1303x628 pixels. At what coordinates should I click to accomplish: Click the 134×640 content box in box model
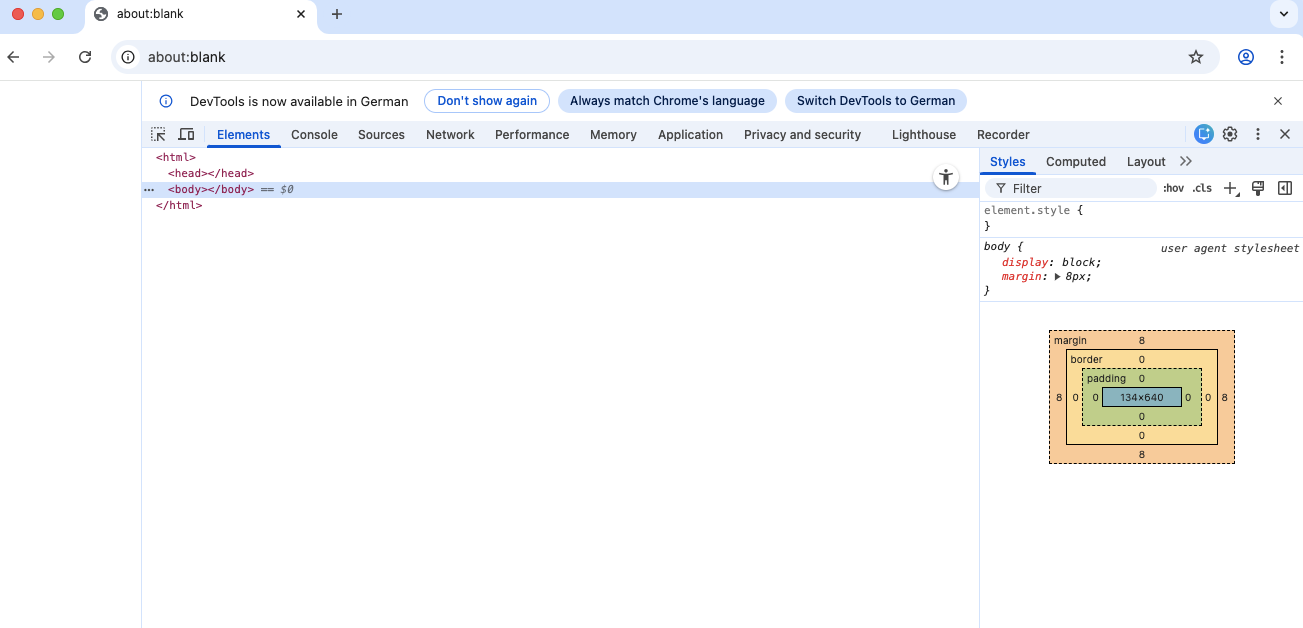click(x=1142, y=397)
